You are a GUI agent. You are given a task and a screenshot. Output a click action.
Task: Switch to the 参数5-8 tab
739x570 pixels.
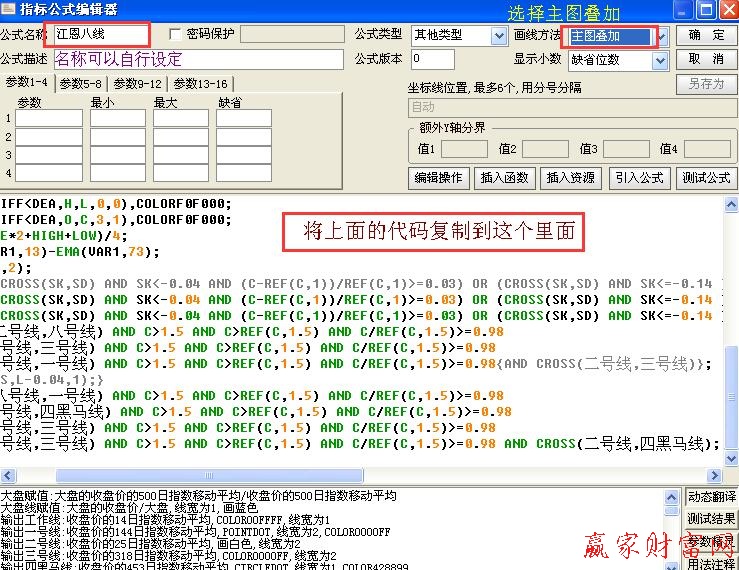tap(80, 84)
